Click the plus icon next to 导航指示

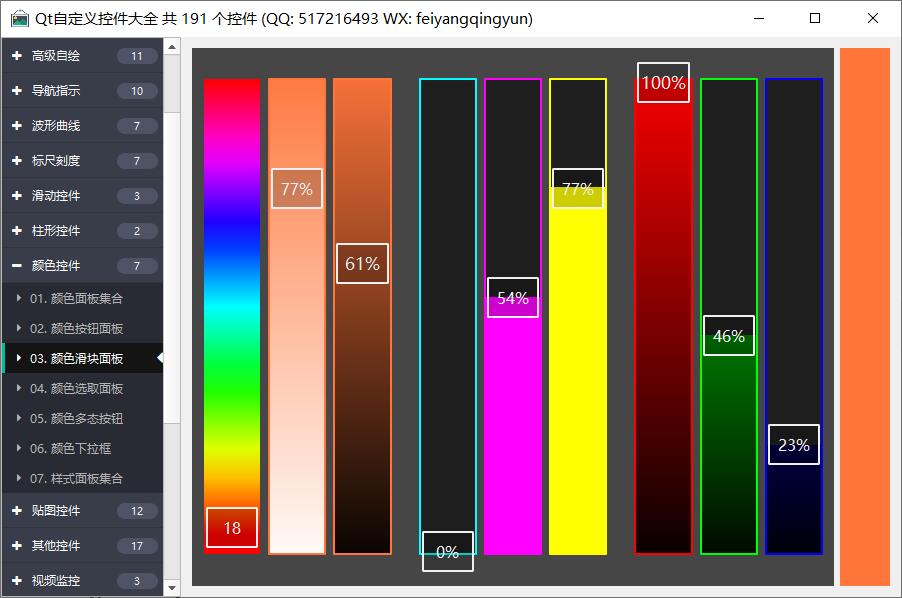(17, 91)
